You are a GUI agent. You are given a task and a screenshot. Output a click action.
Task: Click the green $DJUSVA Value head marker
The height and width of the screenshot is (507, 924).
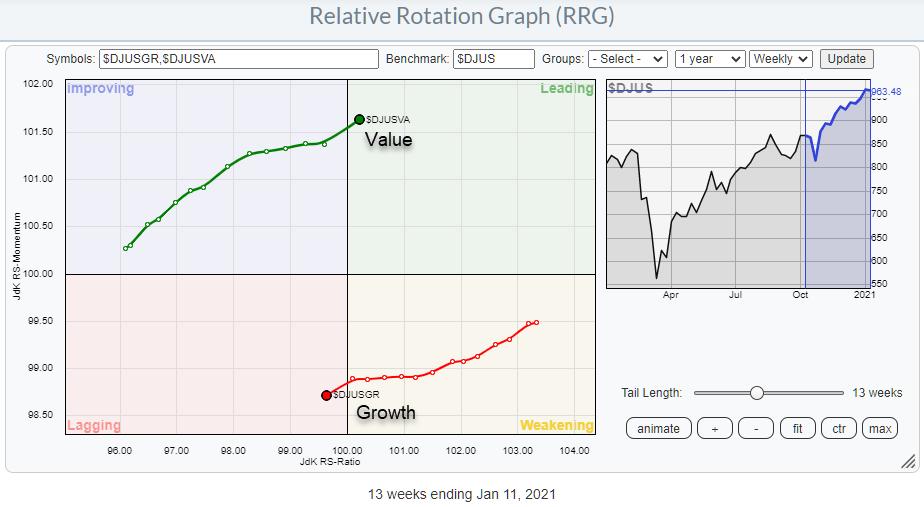pos(359,120)
